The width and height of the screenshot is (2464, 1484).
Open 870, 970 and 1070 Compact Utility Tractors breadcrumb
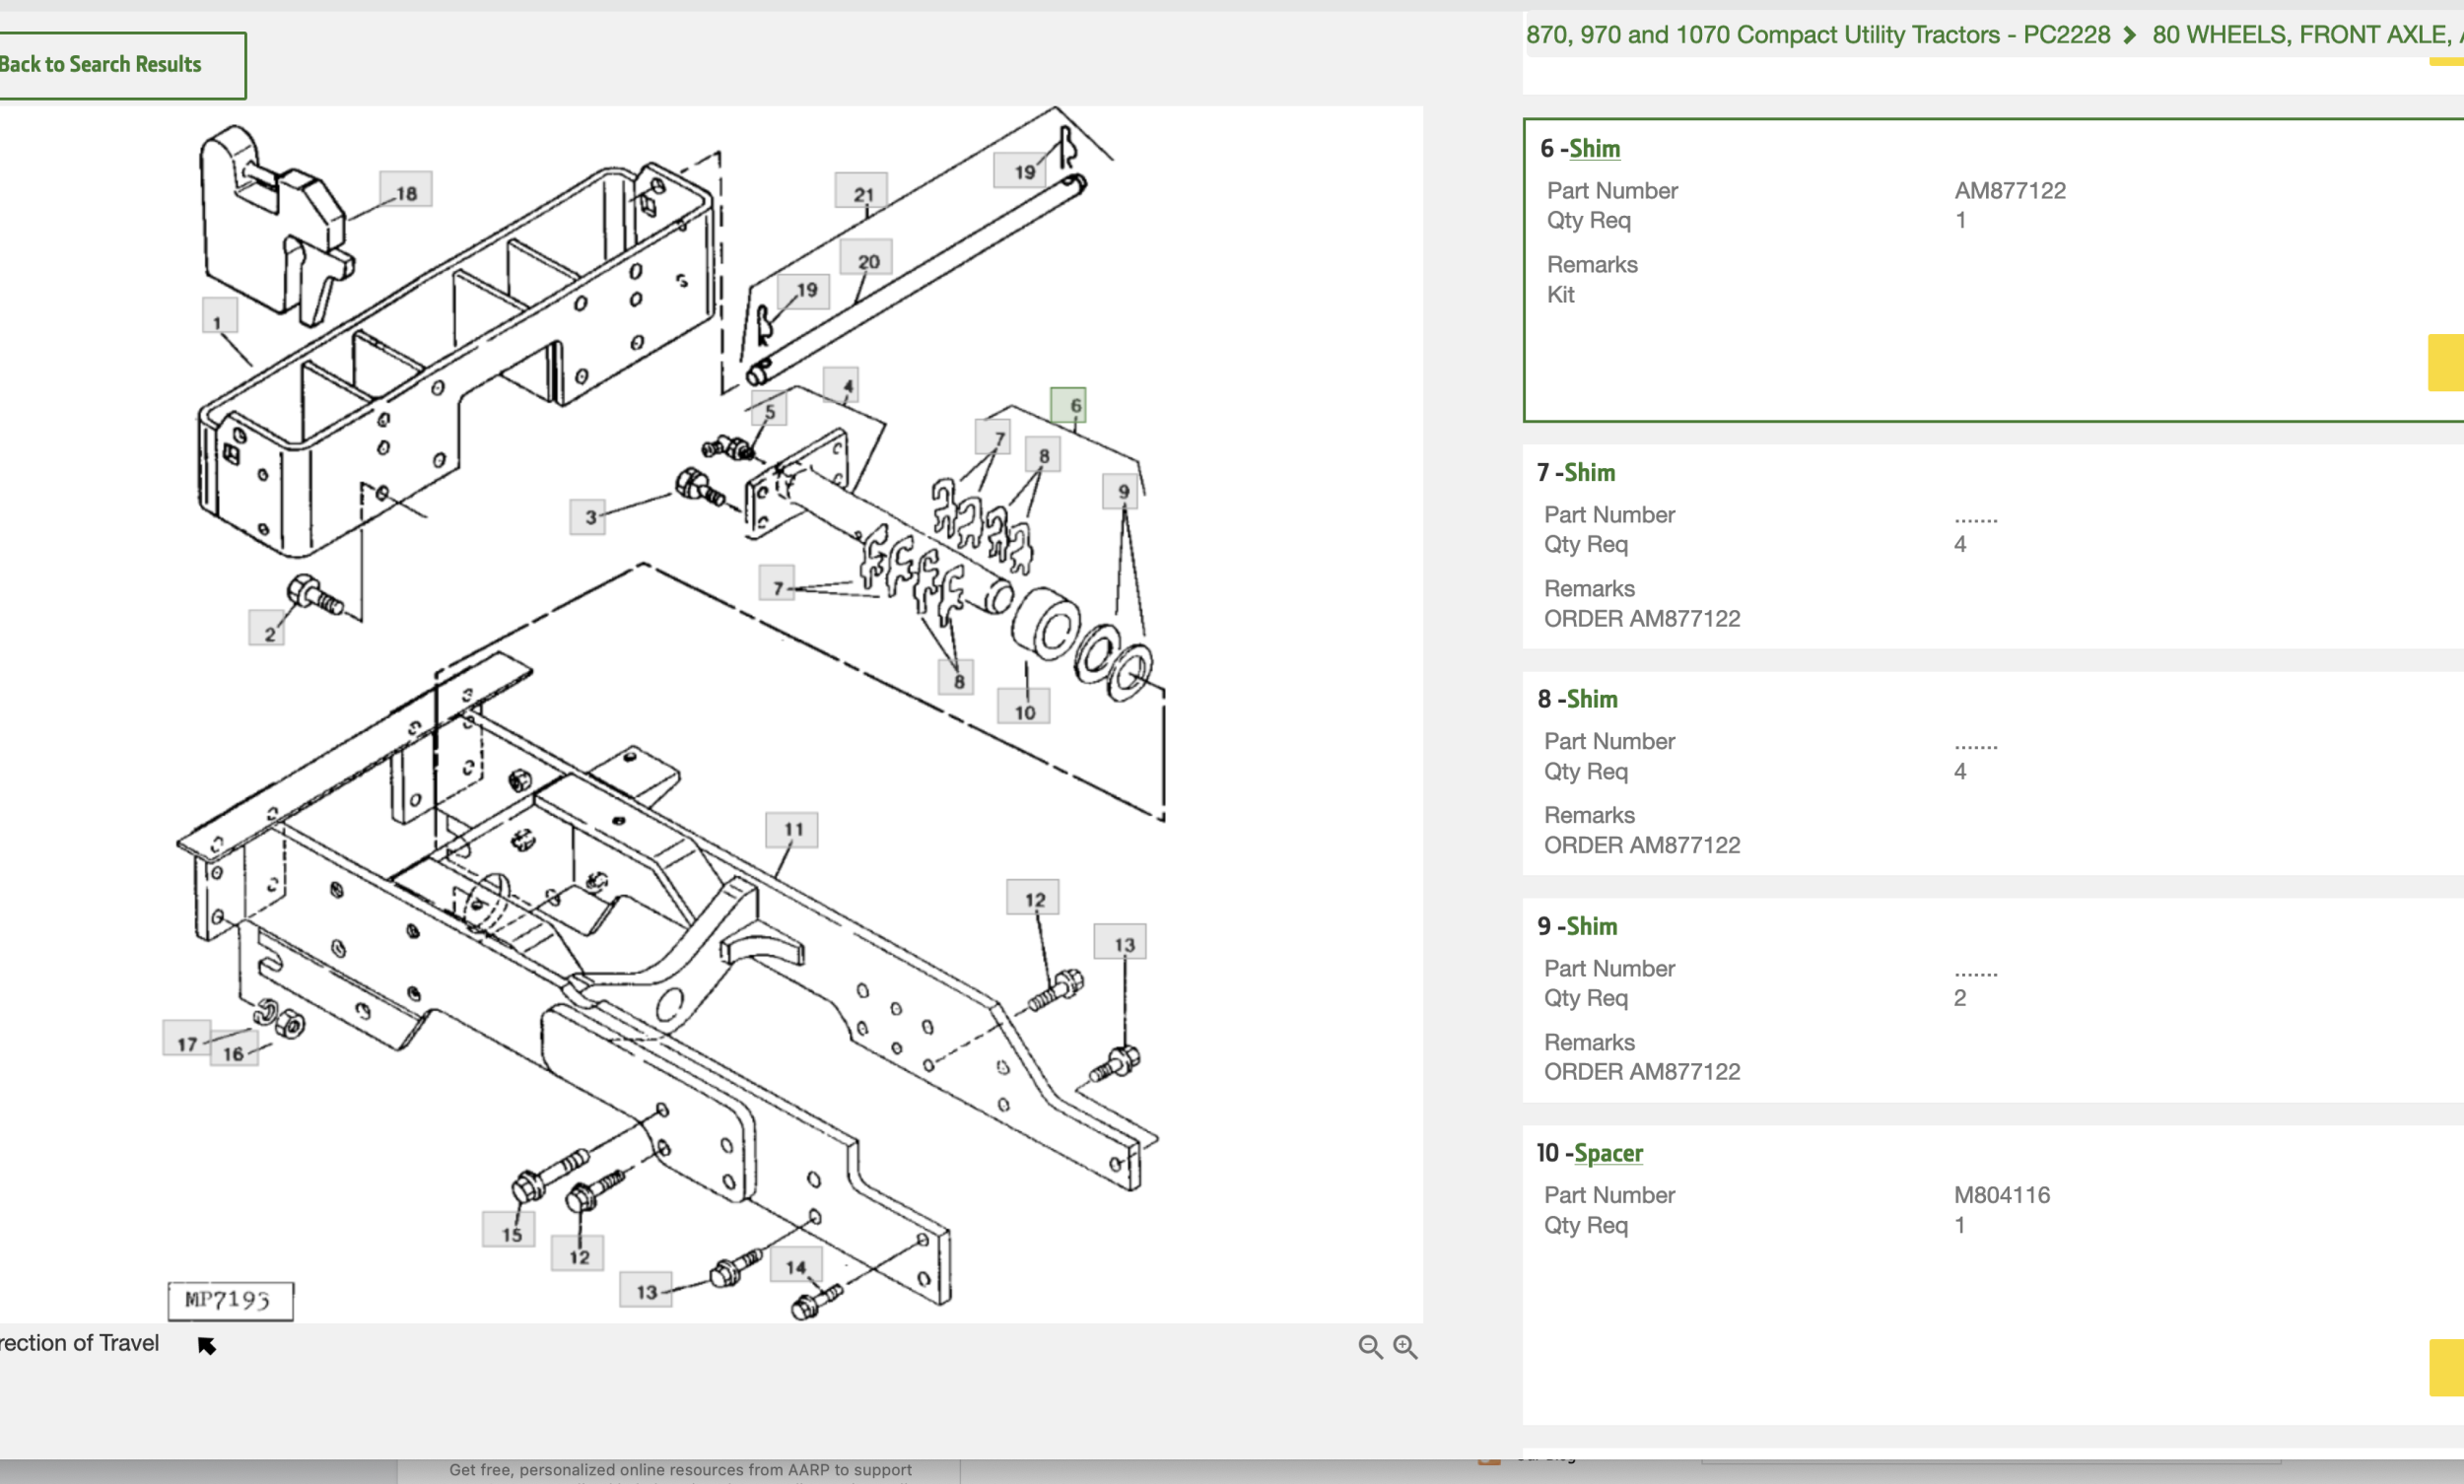pos(1817,35)
